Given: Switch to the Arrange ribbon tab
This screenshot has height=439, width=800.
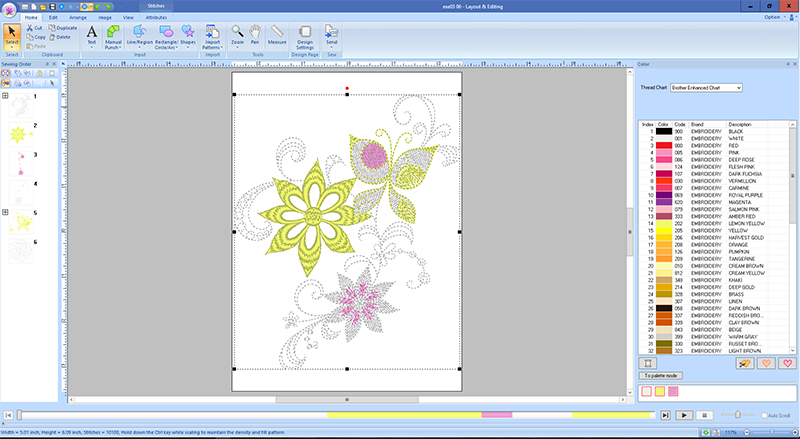Looking at the screenshot, I should coord(77,18).
